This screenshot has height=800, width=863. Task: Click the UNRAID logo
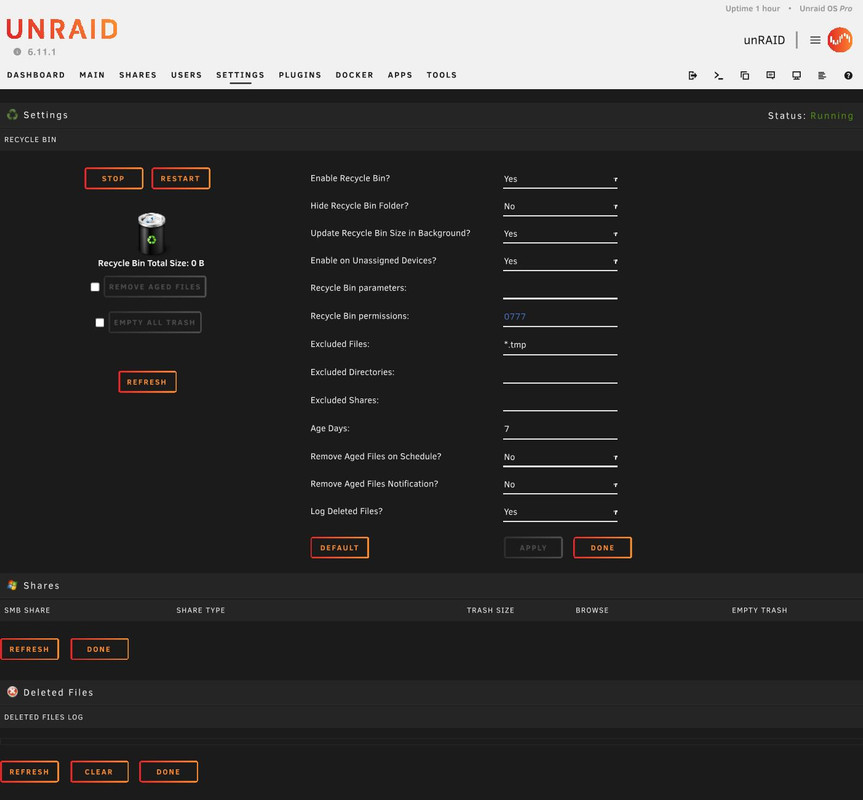click(x=62, y=29)
